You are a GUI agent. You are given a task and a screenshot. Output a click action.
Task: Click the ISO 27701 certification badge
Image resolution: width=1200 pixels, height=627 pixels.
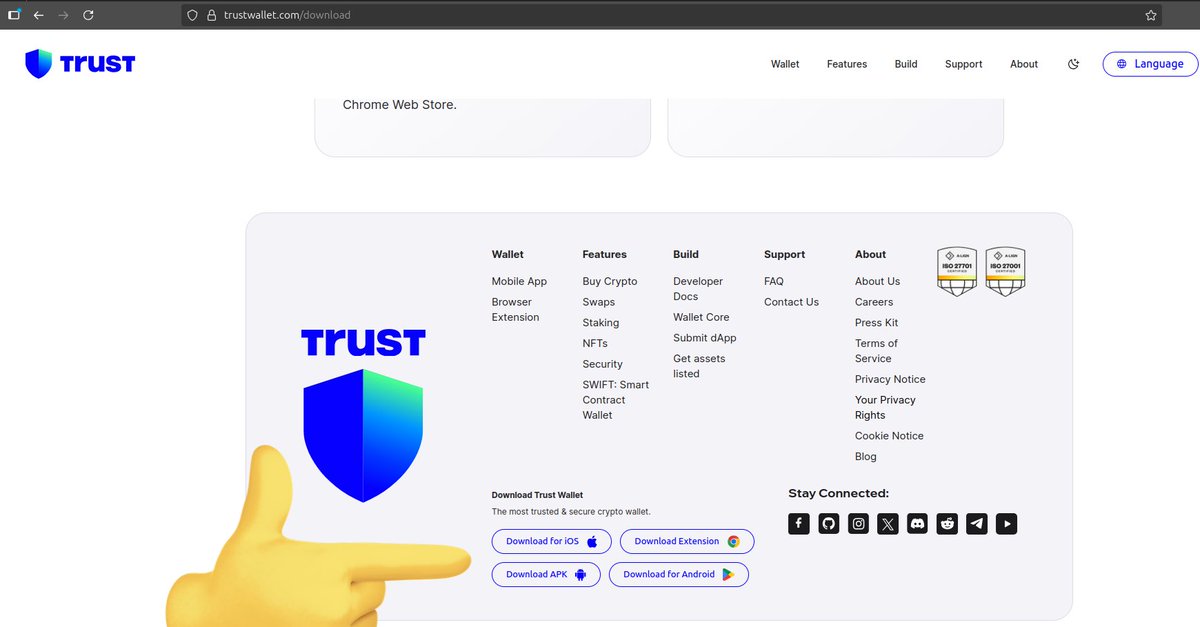click(x=957, y=272)
